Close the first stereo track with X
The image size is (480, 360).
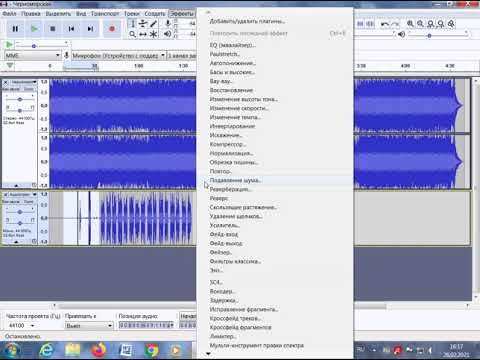pyautogui.click(x=5, y=82)
